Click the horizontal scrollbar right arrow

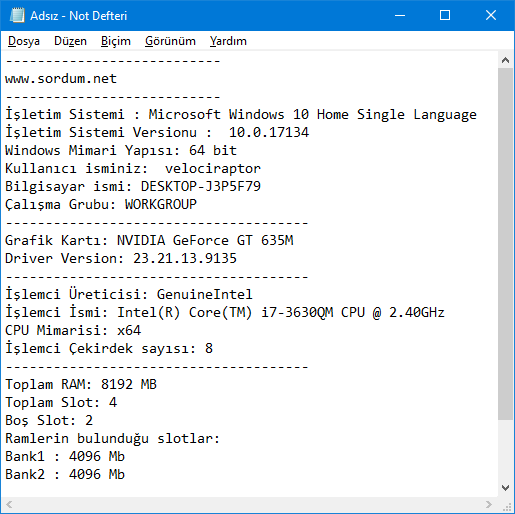[489, 504]
